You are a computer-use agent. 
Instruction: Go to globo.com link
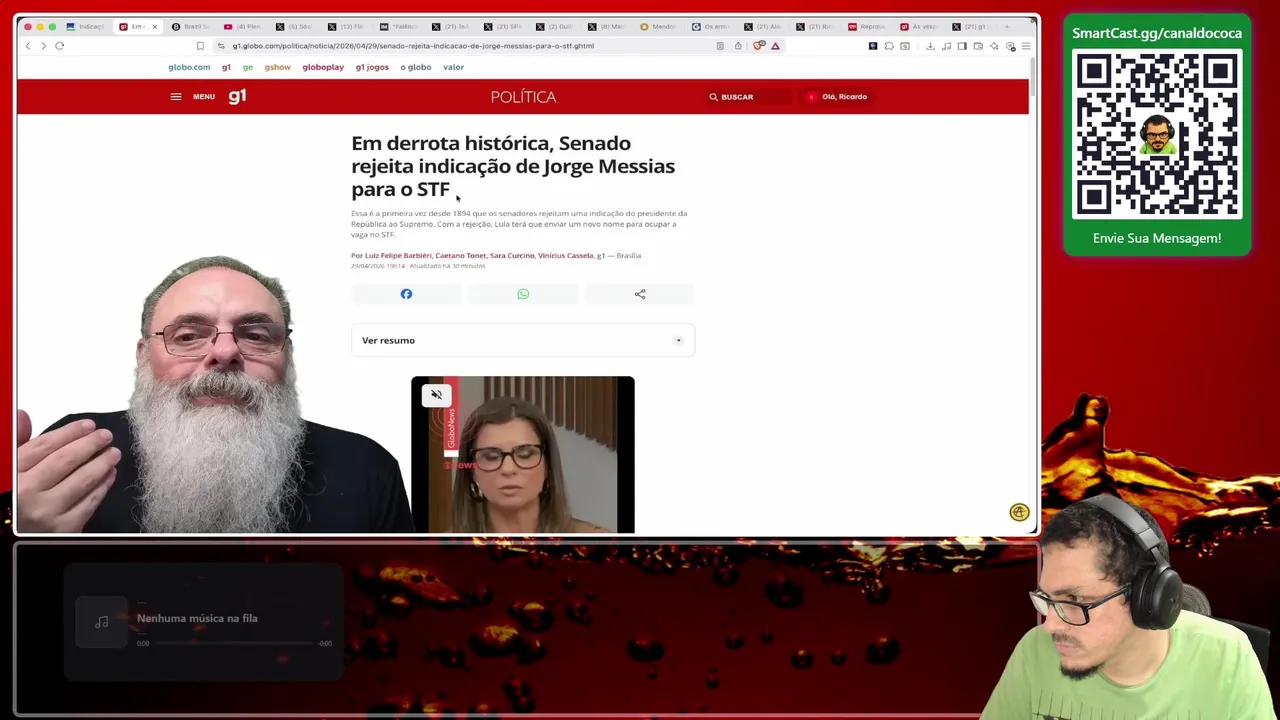pos(189,67)
